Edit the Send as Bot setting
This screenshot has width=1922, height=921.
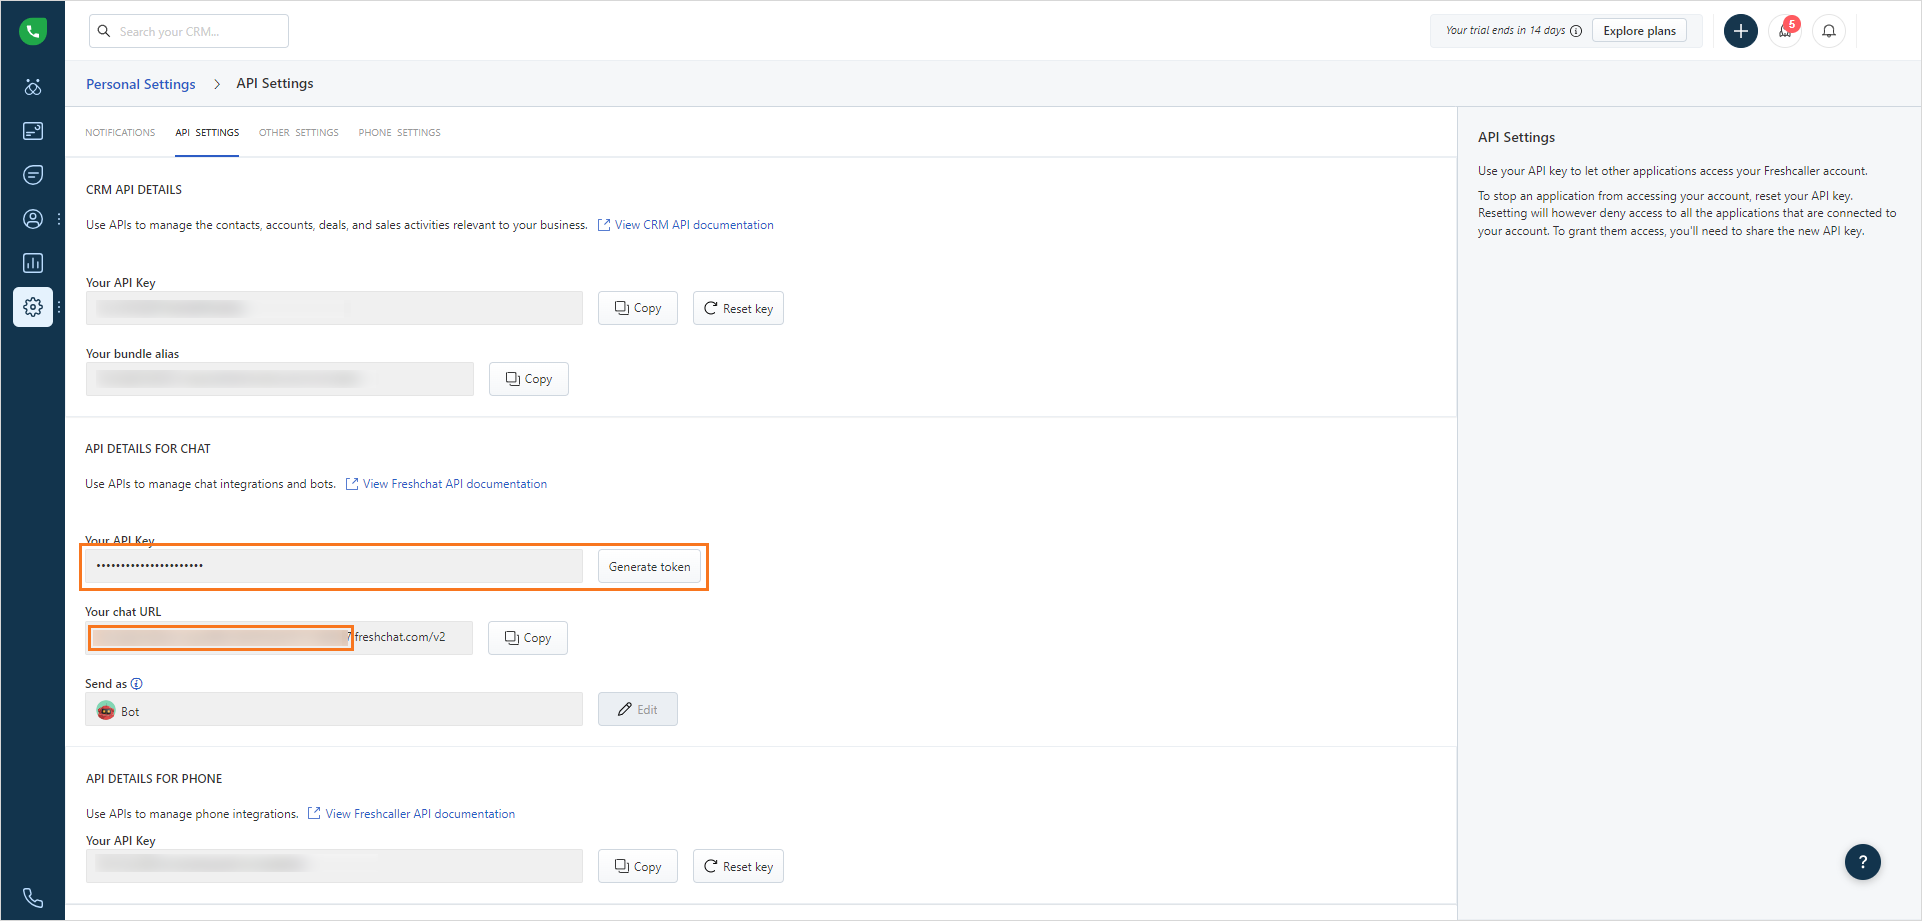638,709
